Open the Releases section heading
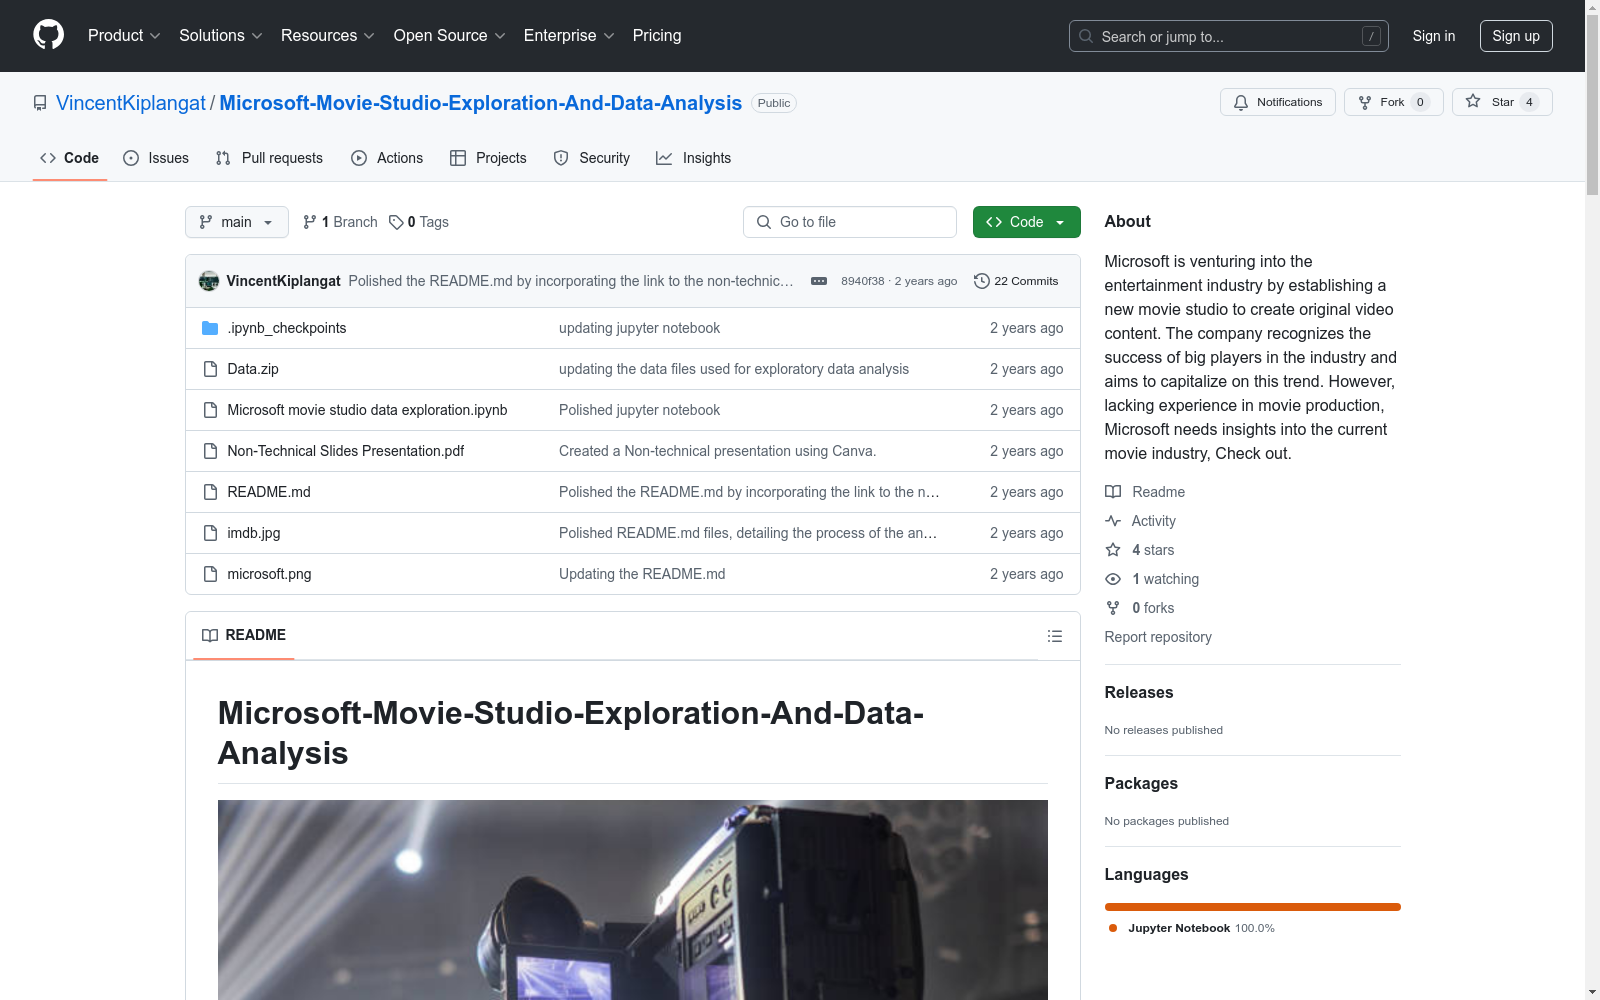 click(1139, 692)
